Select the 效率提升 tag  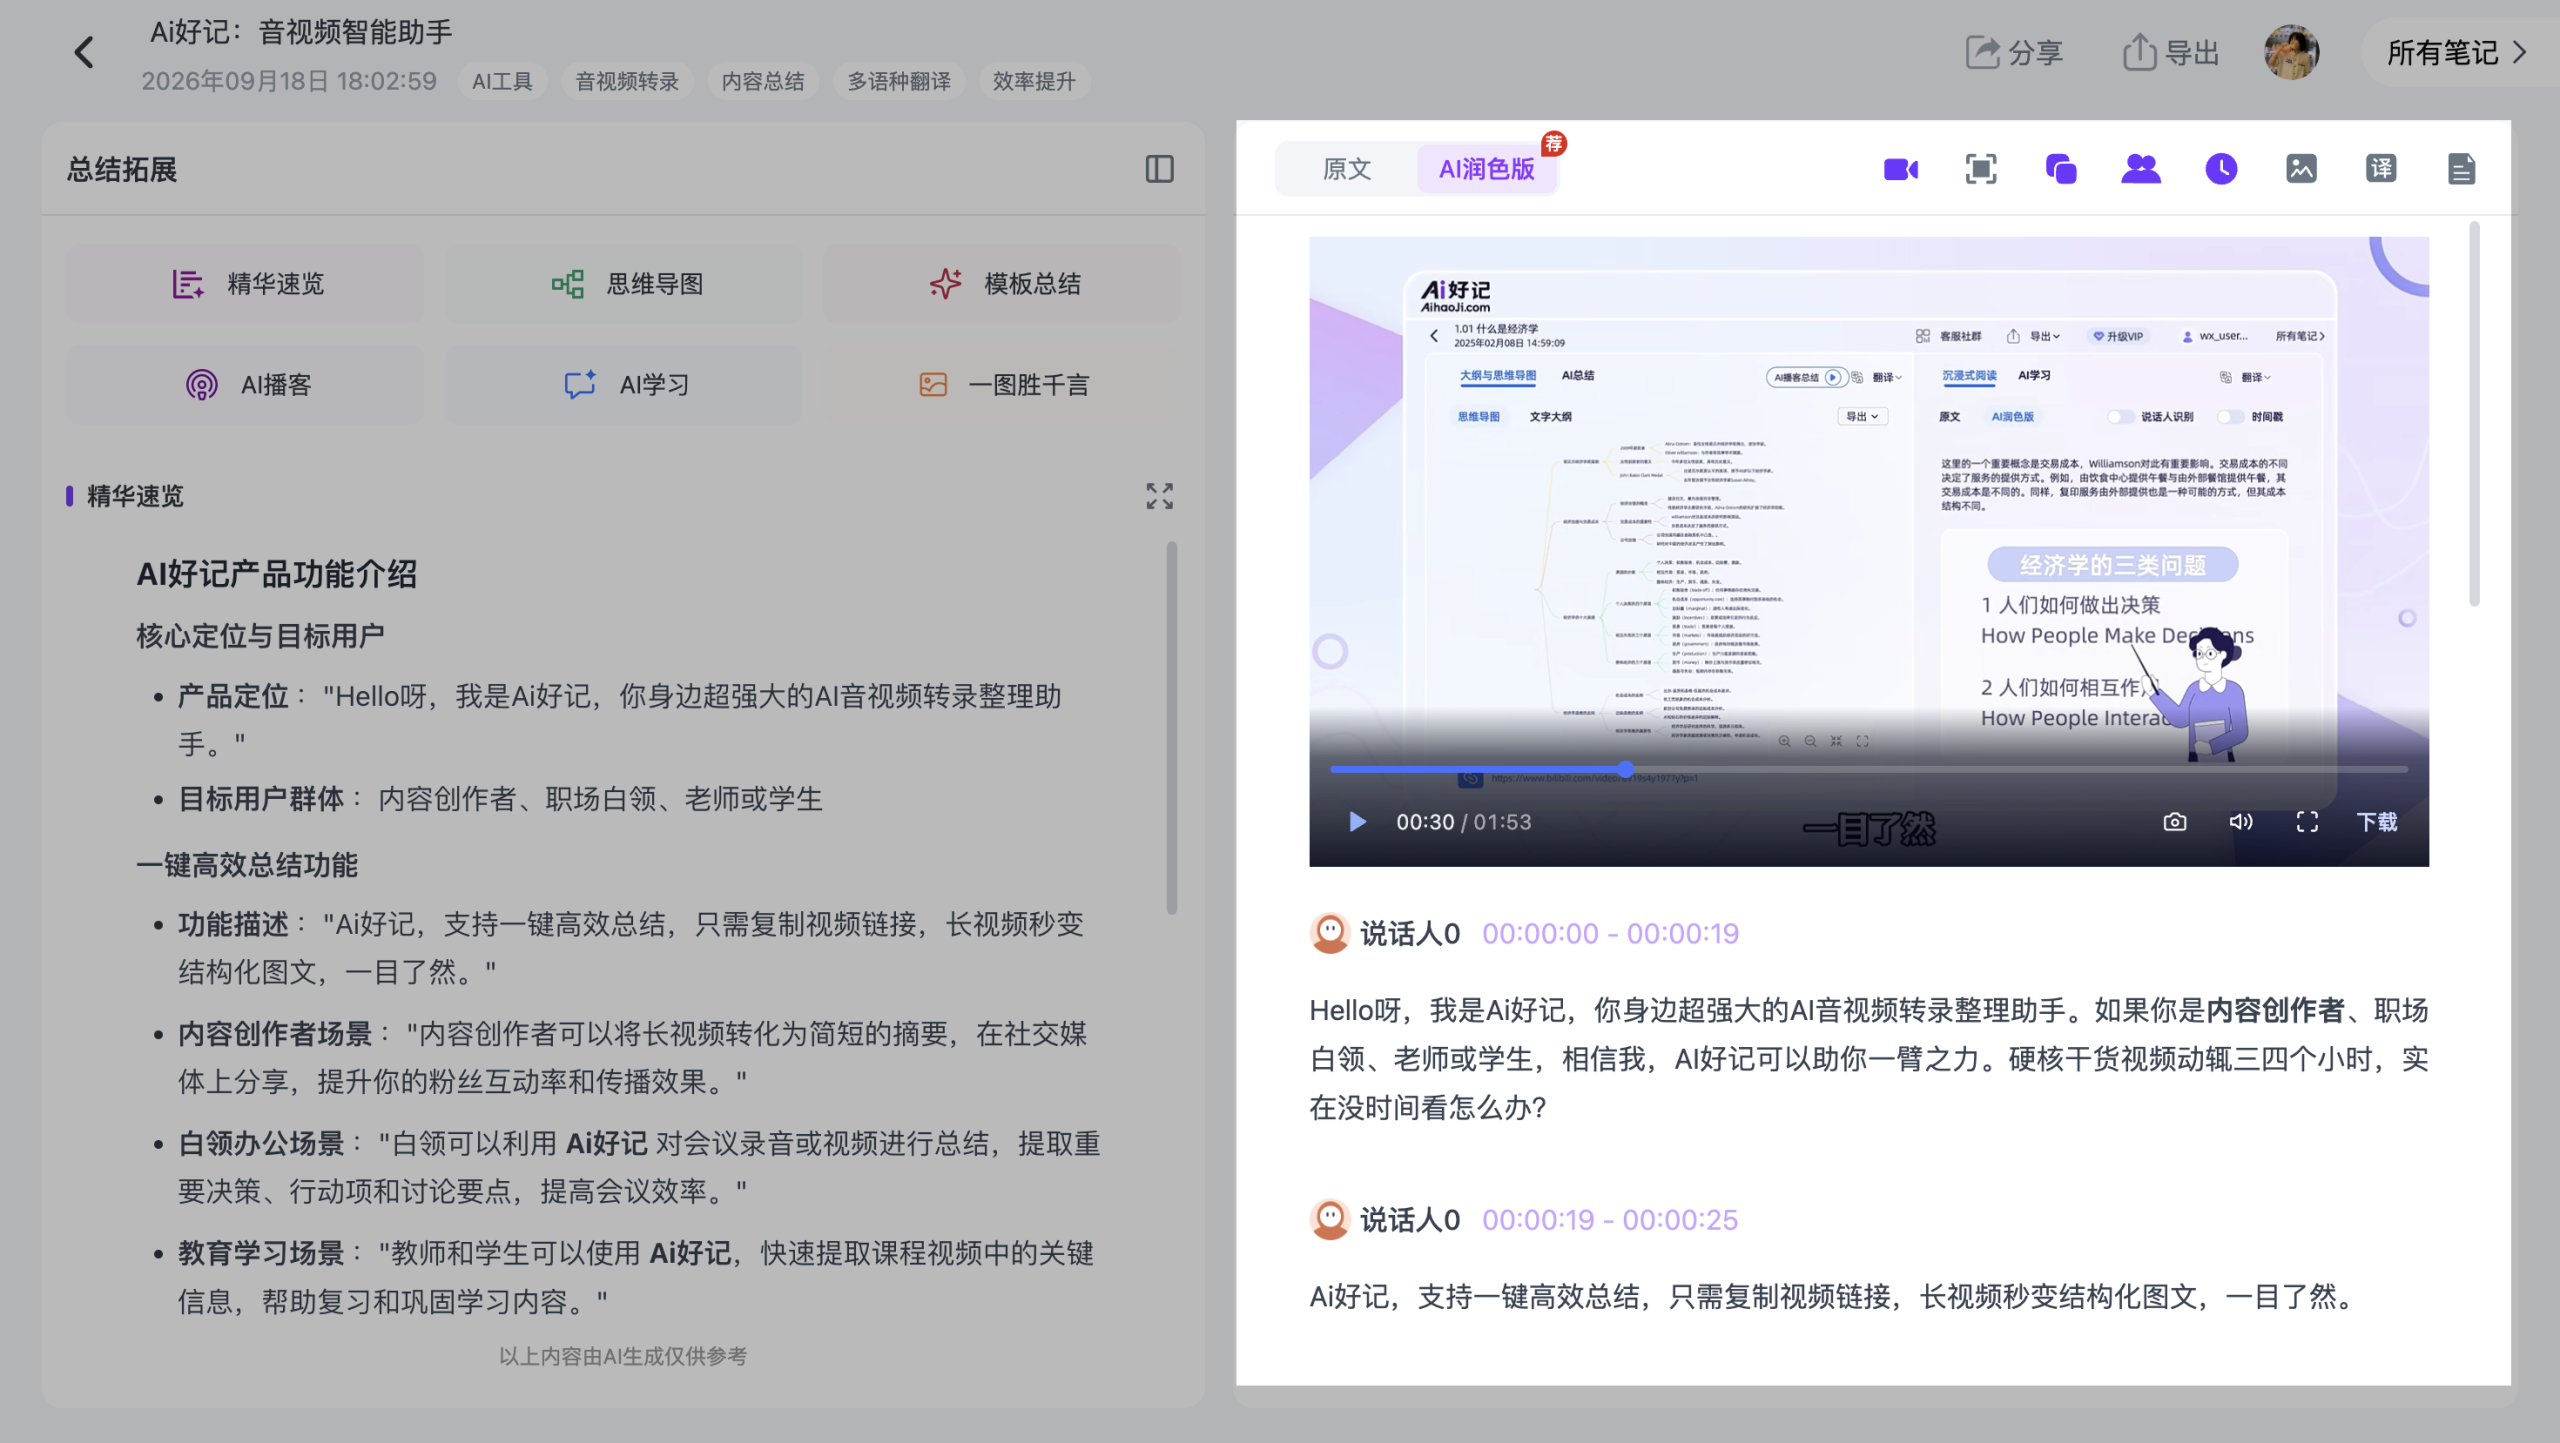point(1034,81)
